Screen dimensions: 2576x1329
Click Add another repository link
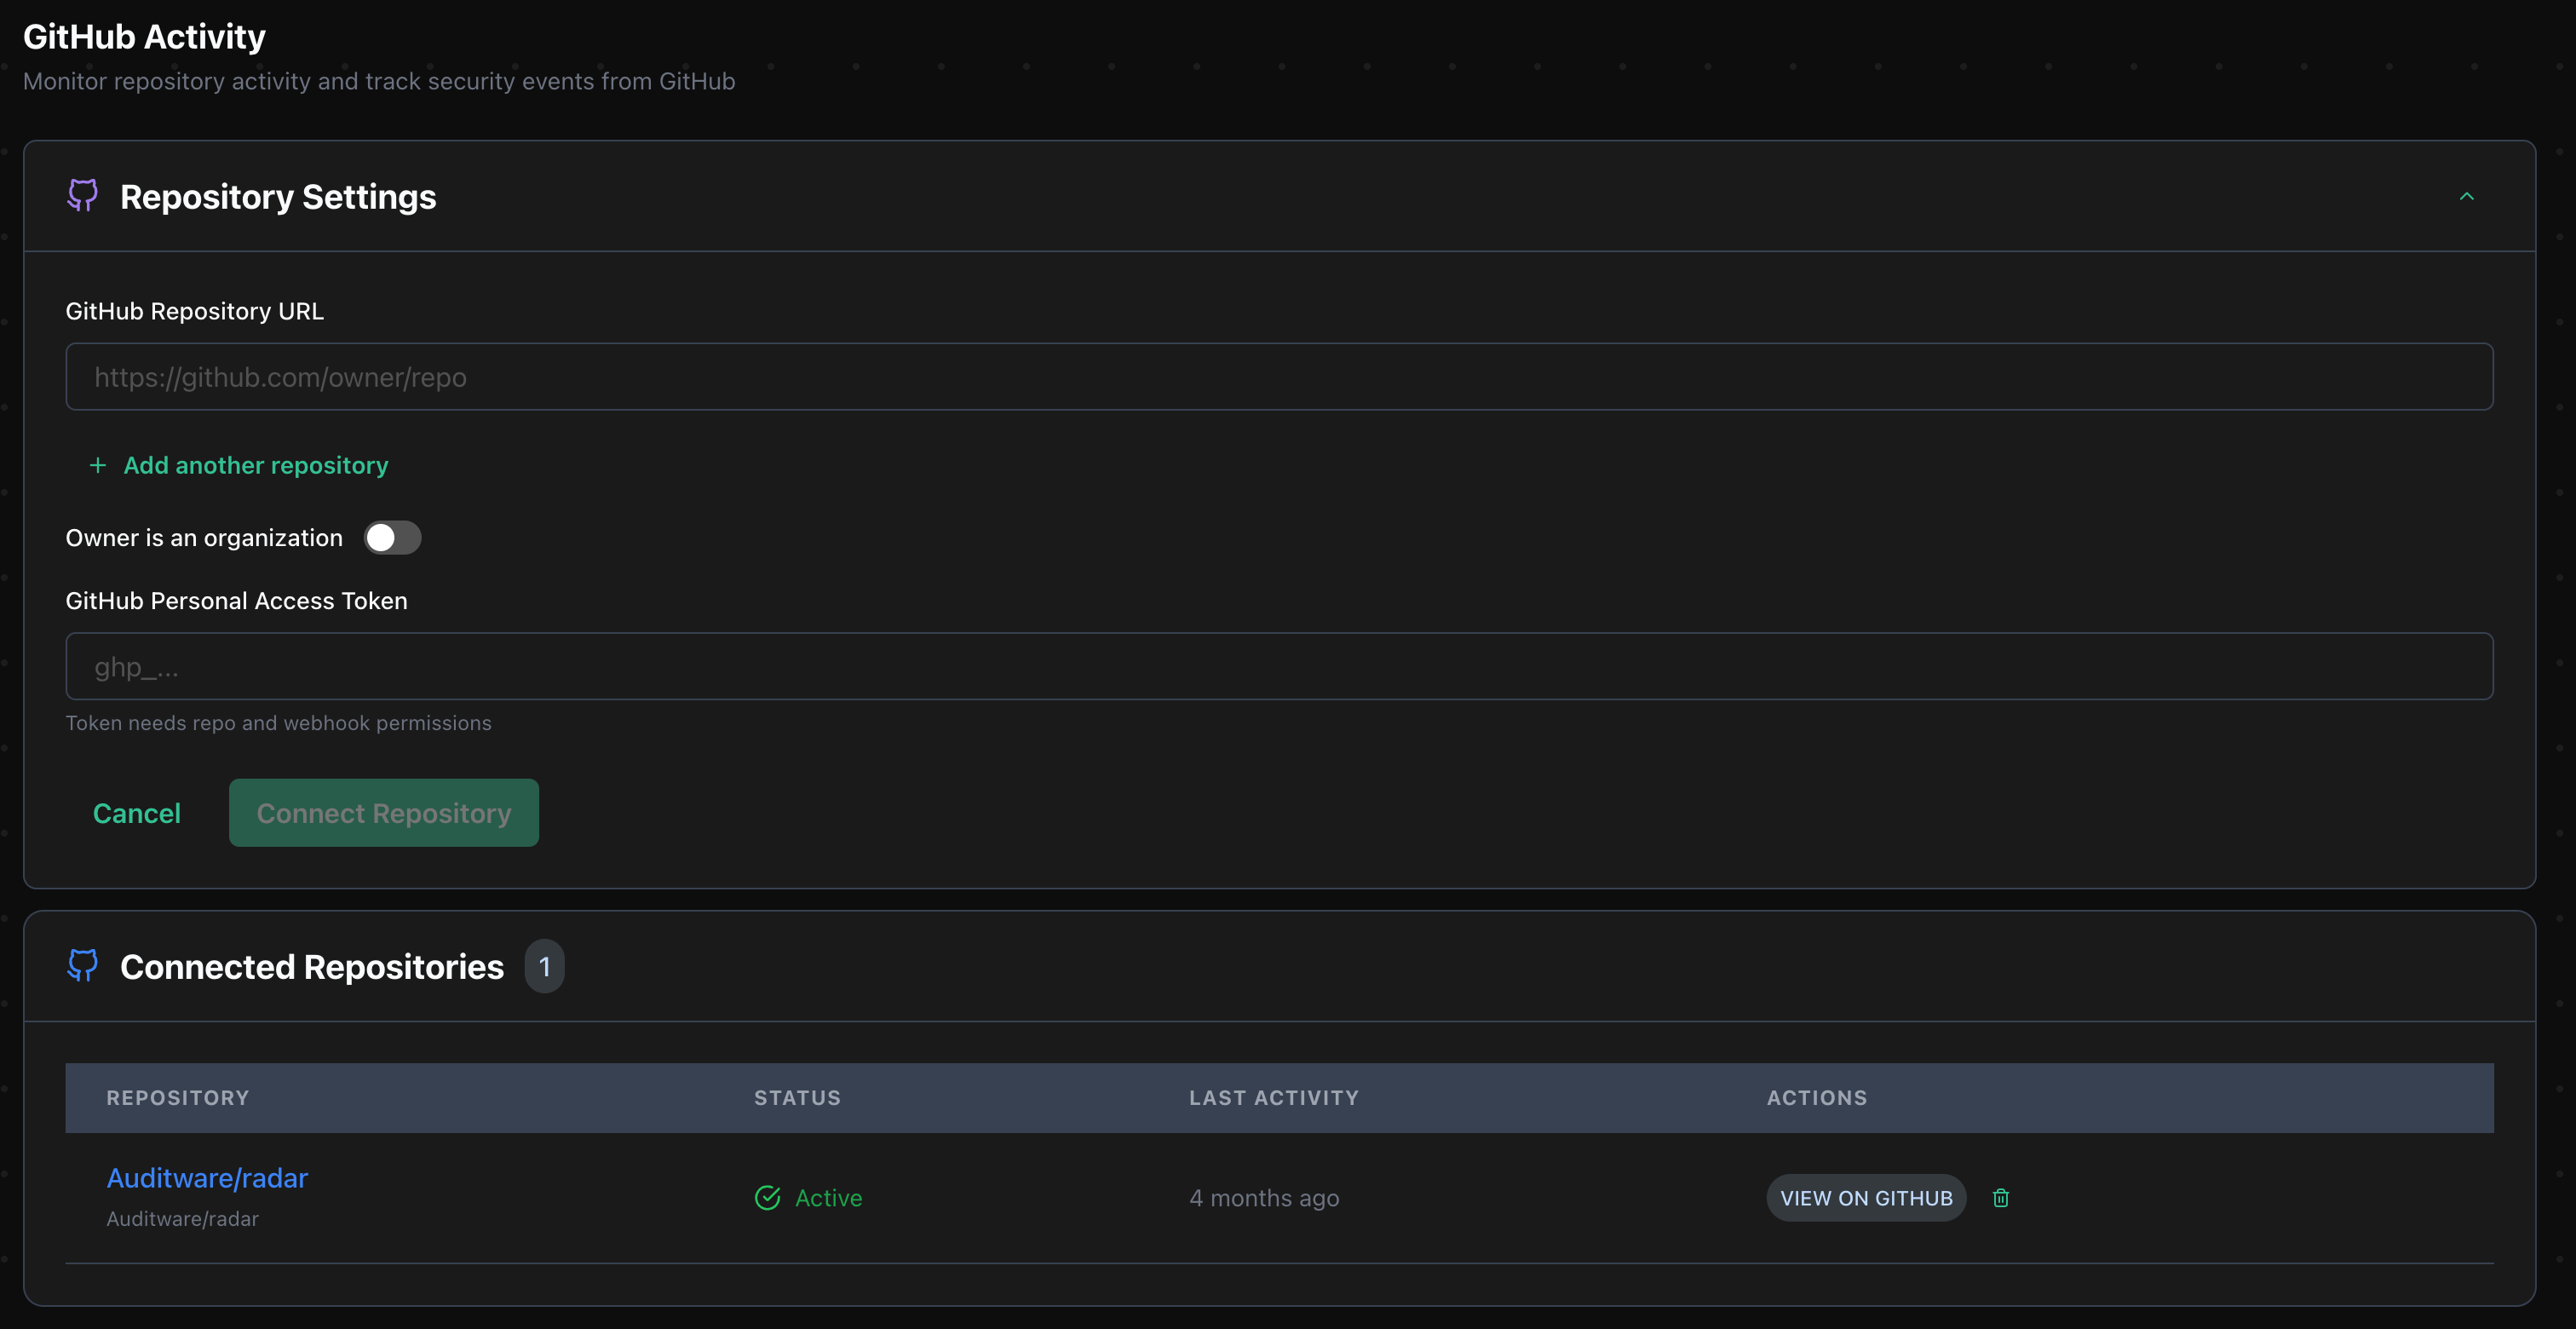(x=255, y=466)
